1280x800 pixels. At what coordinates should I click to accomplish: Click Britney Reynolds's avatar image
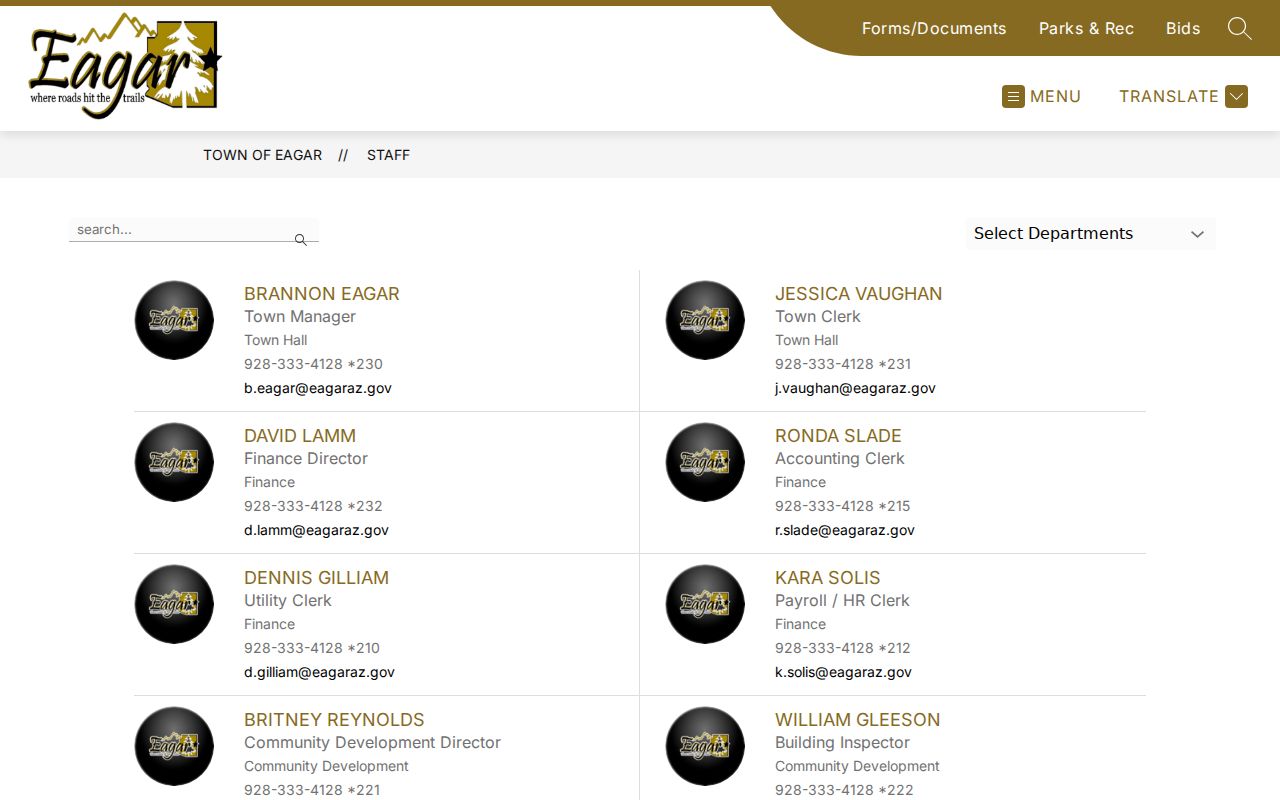pyautogui.click(x=174, y=746)
